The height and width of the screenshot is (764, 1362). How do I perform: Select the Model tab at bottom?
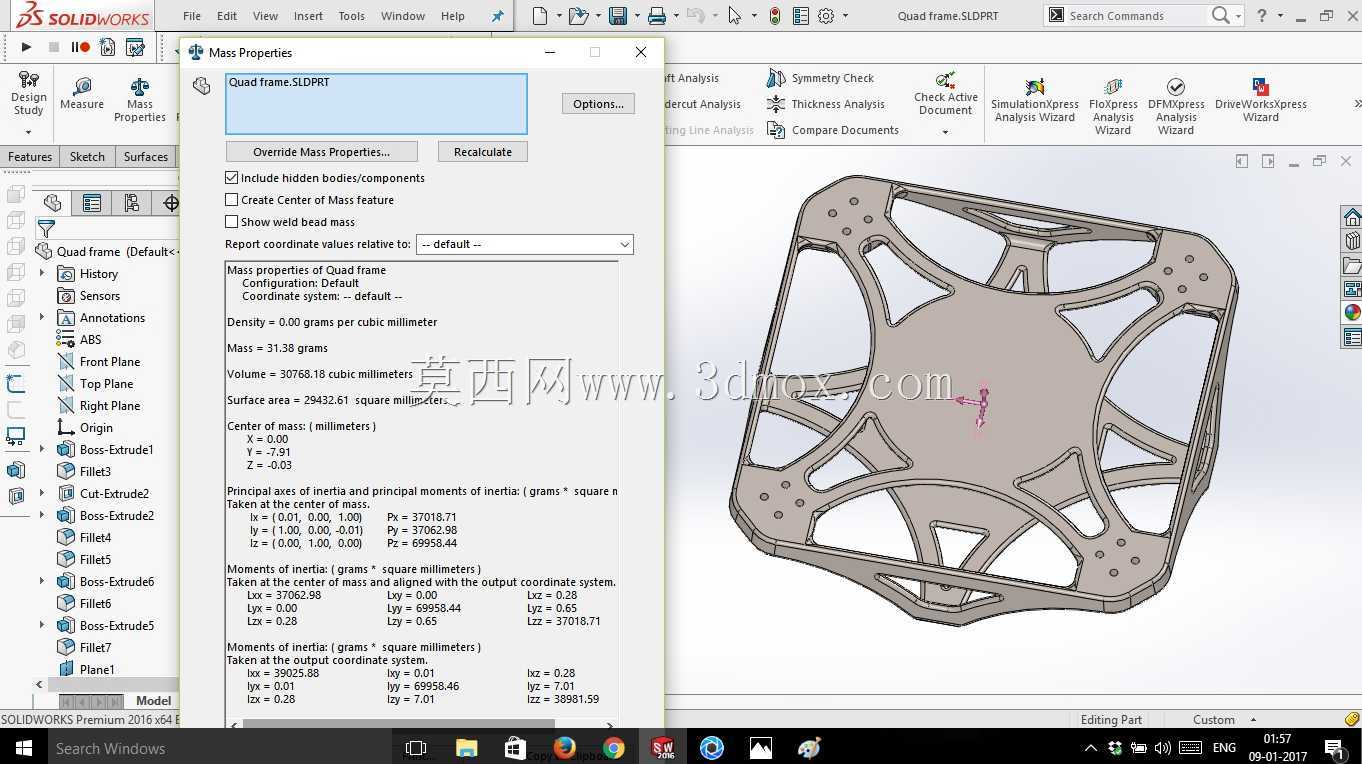click(x=154, y=701)
